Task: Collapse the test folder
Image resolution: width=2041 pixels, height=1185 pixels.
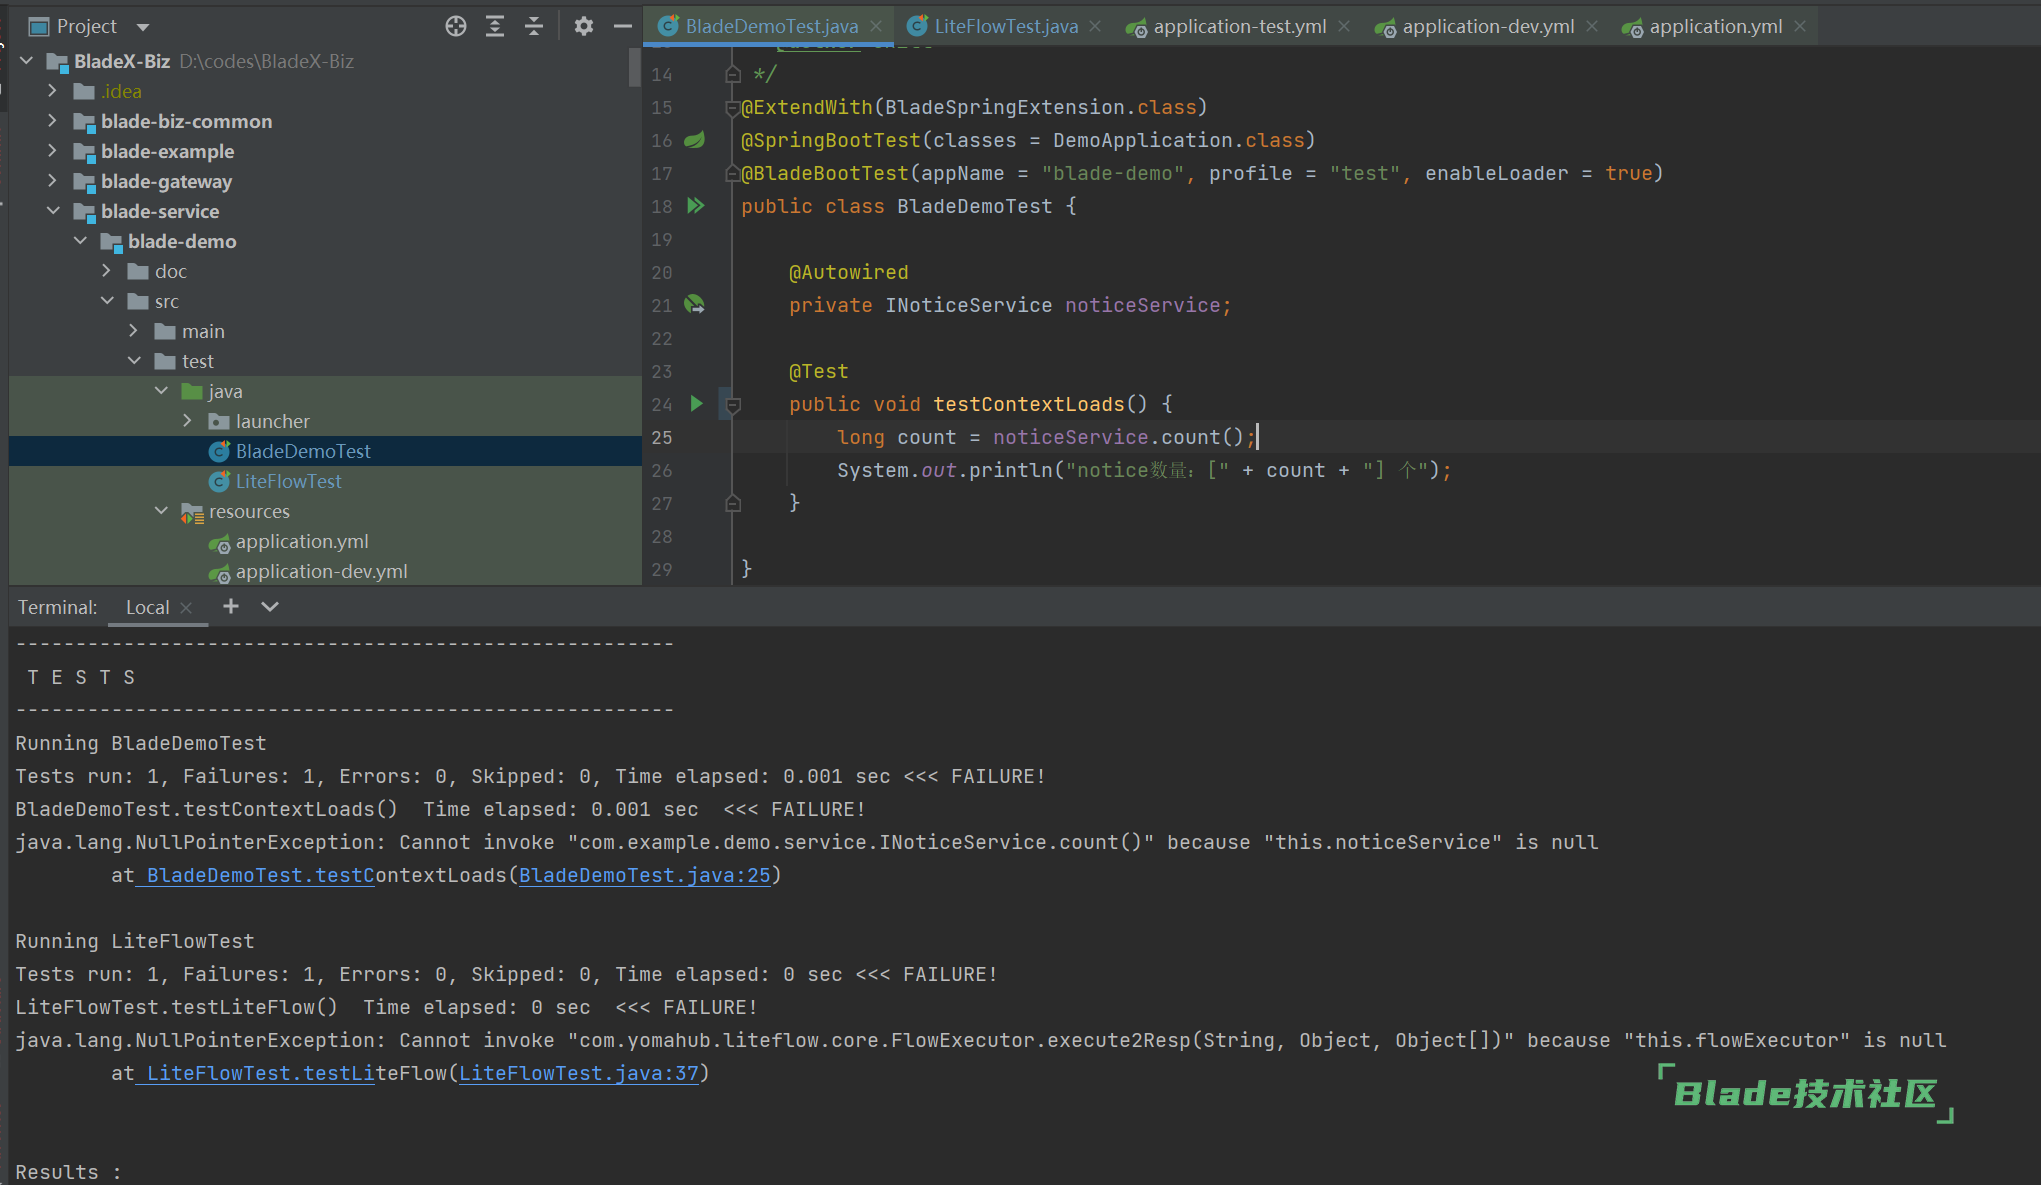Action: coord(134,361)
